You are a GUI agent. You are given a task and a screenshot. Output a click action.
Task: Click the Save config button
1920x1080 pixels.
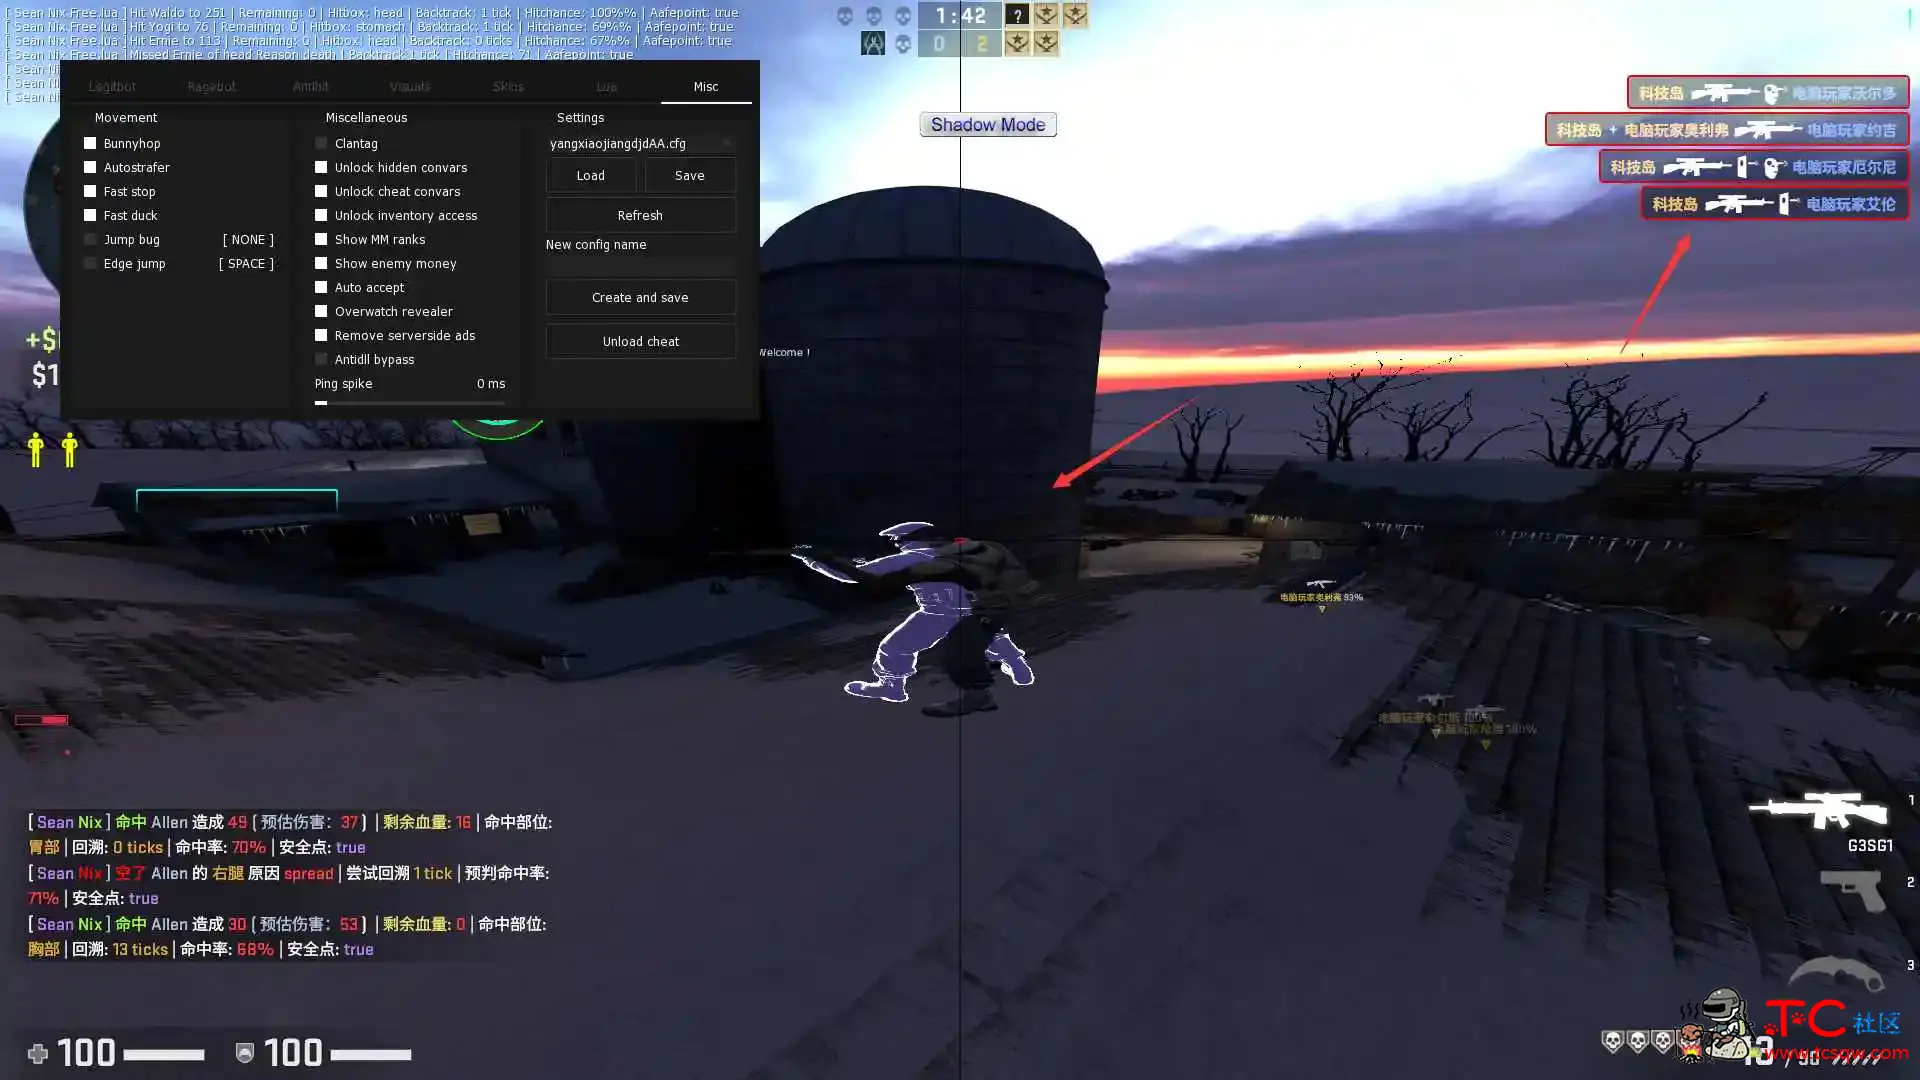(688, 174)
